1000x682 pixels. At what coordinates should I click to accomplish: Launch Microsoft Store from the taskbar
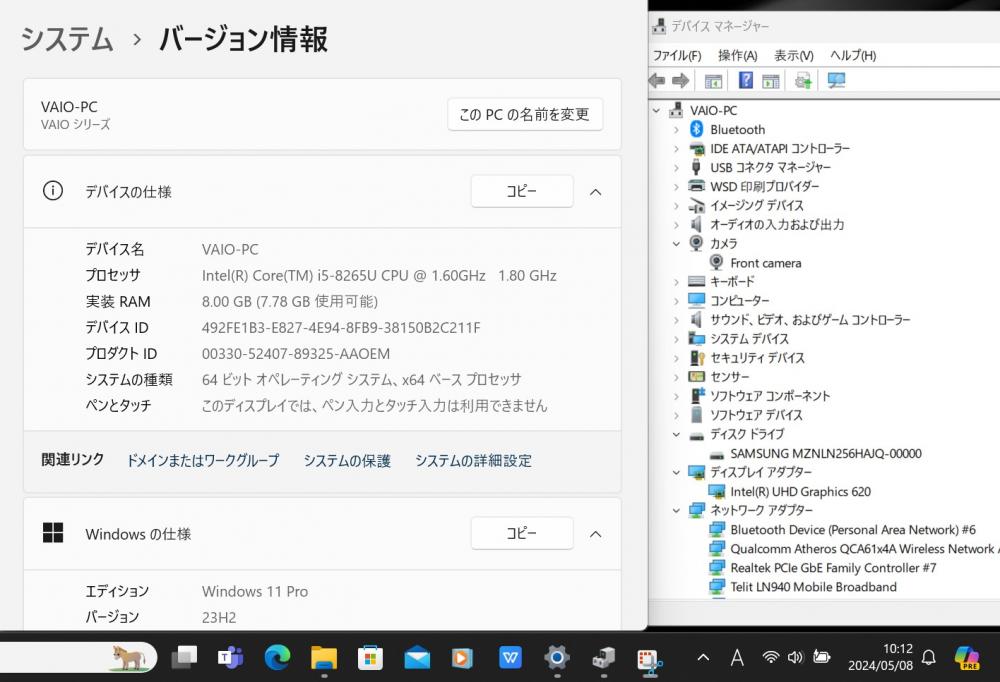click(370, 657)
